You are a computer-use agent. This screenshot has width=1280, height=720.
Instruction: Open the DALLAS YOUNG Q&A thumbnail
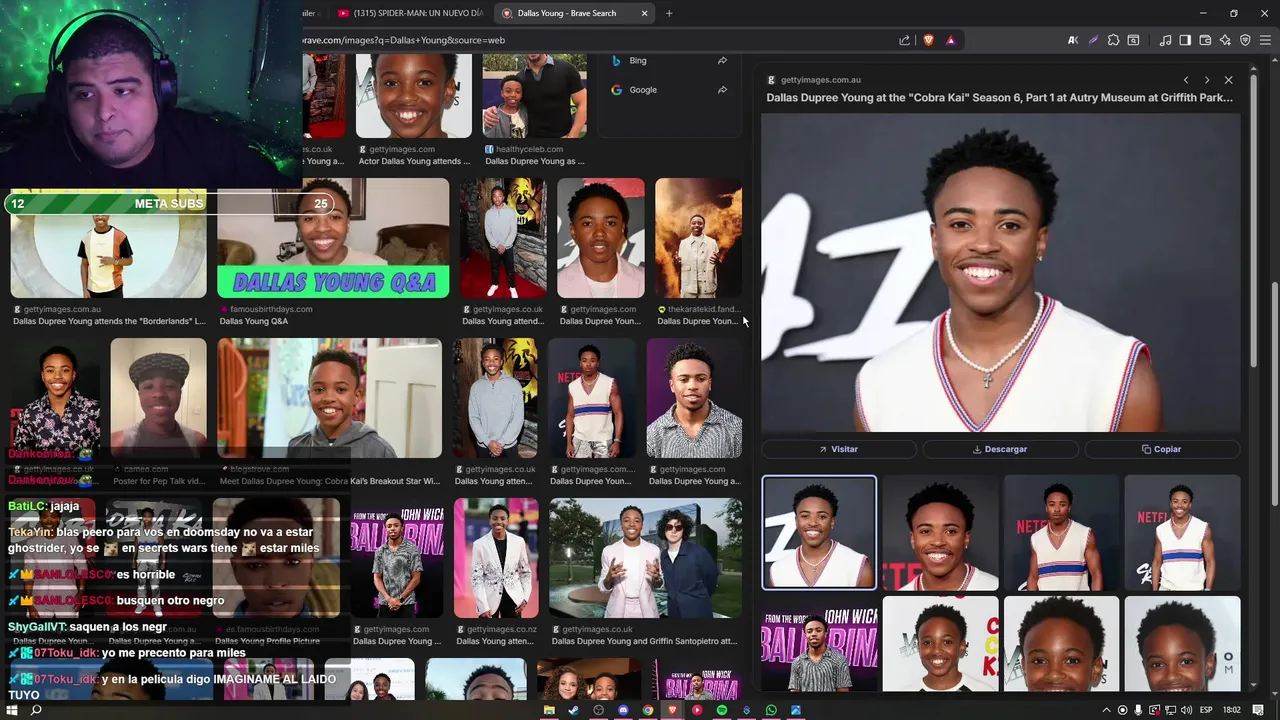333,238
